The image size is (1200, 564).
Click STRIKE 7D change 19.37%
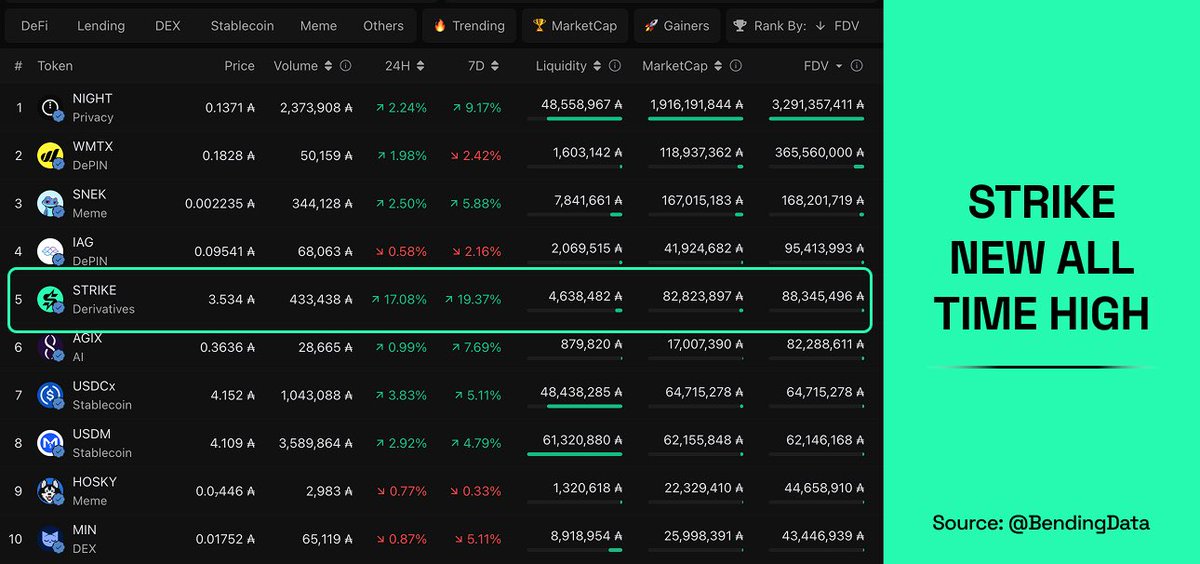(x=473, y=299)
